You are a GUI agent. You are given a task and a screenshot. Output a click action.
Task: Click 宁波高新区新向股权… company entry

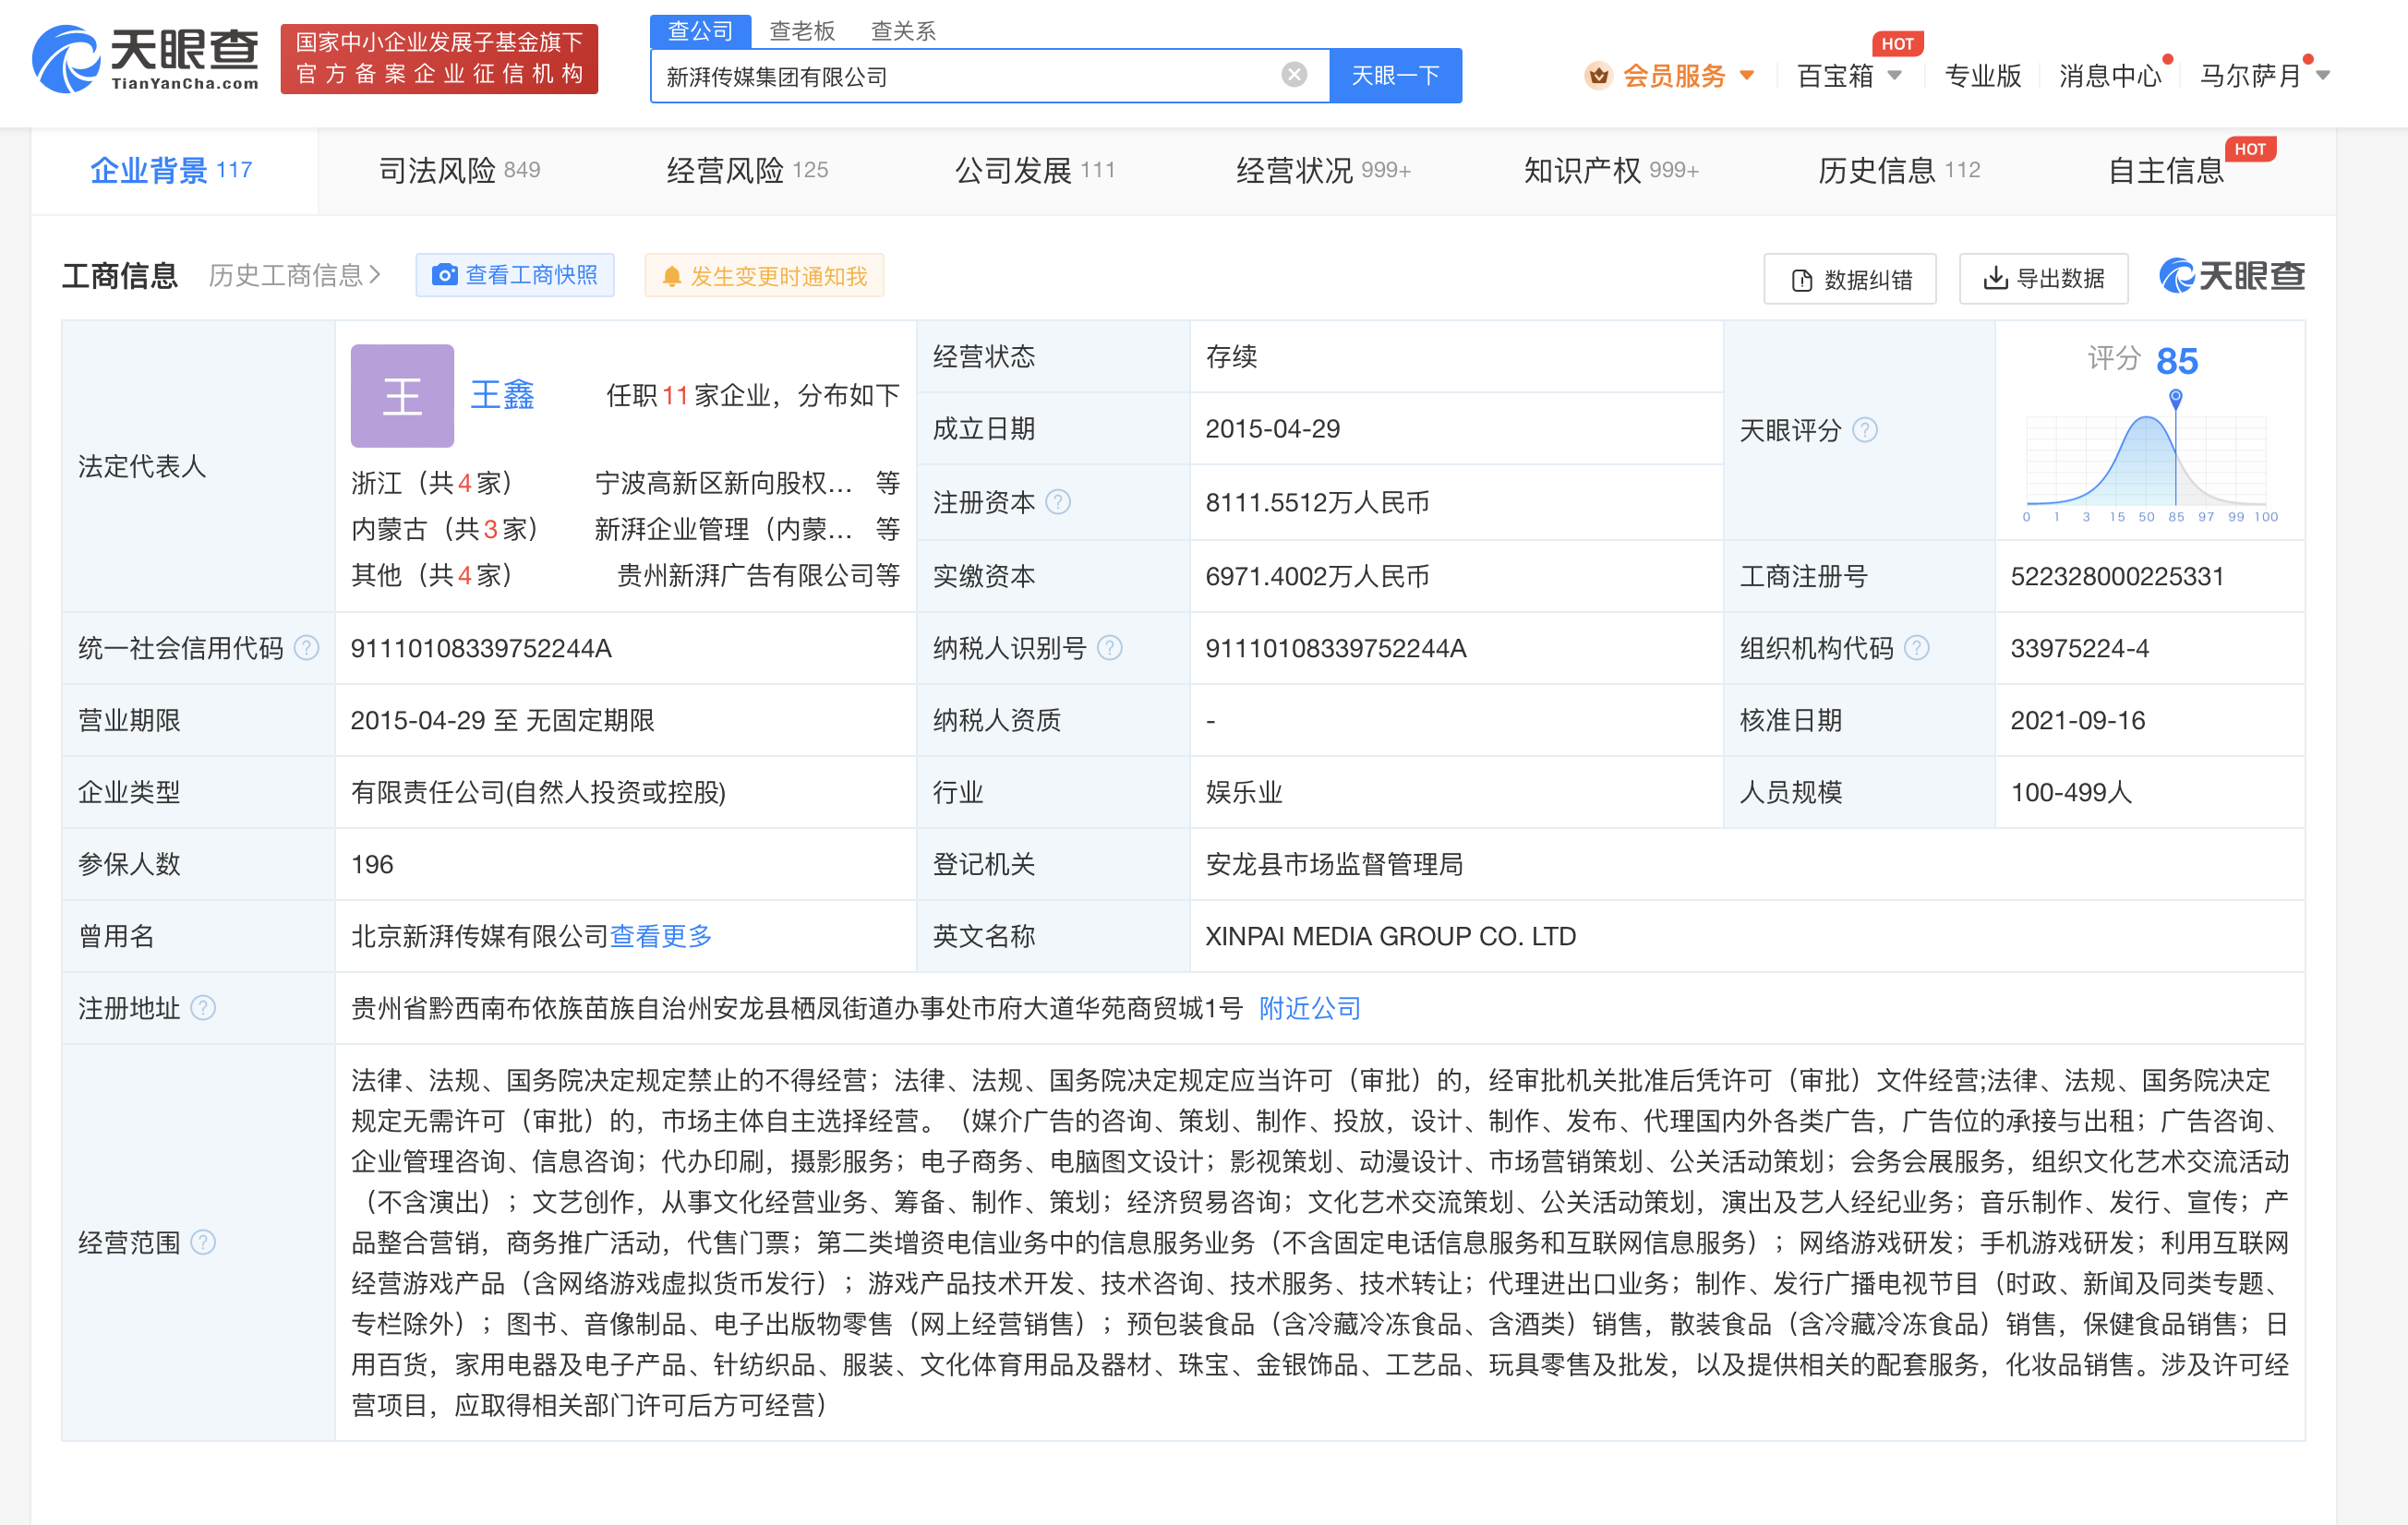coord(724,483)
